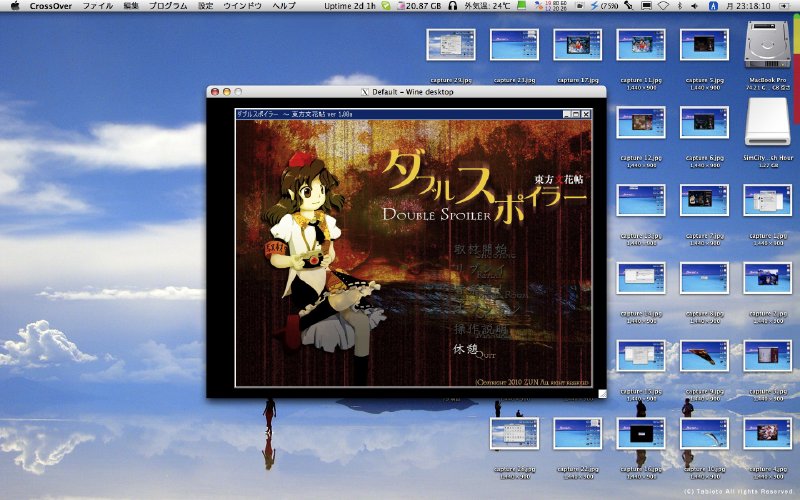Click the Uptime 2d 1h status item

(x=350, y=6)
